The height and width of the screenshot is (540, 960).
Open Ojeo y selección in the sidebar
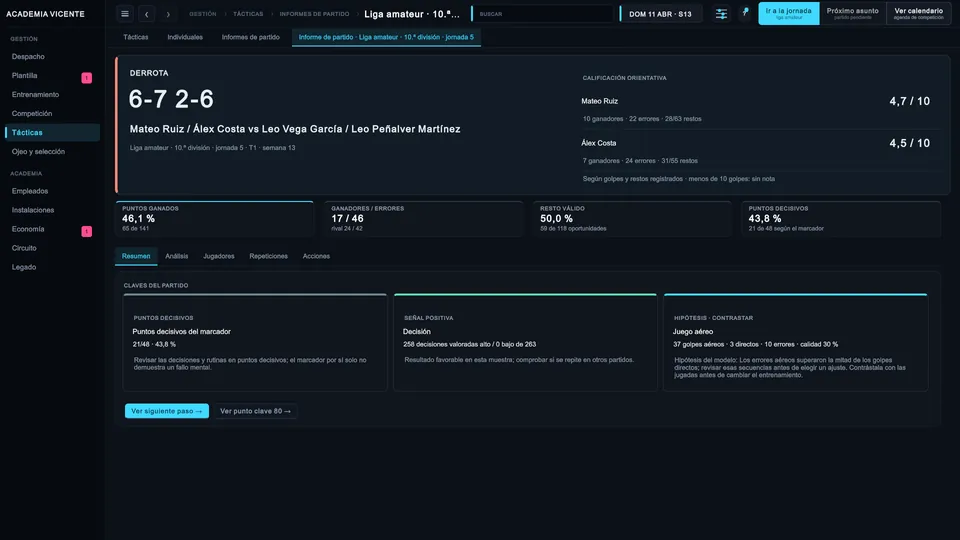point(52,151)
